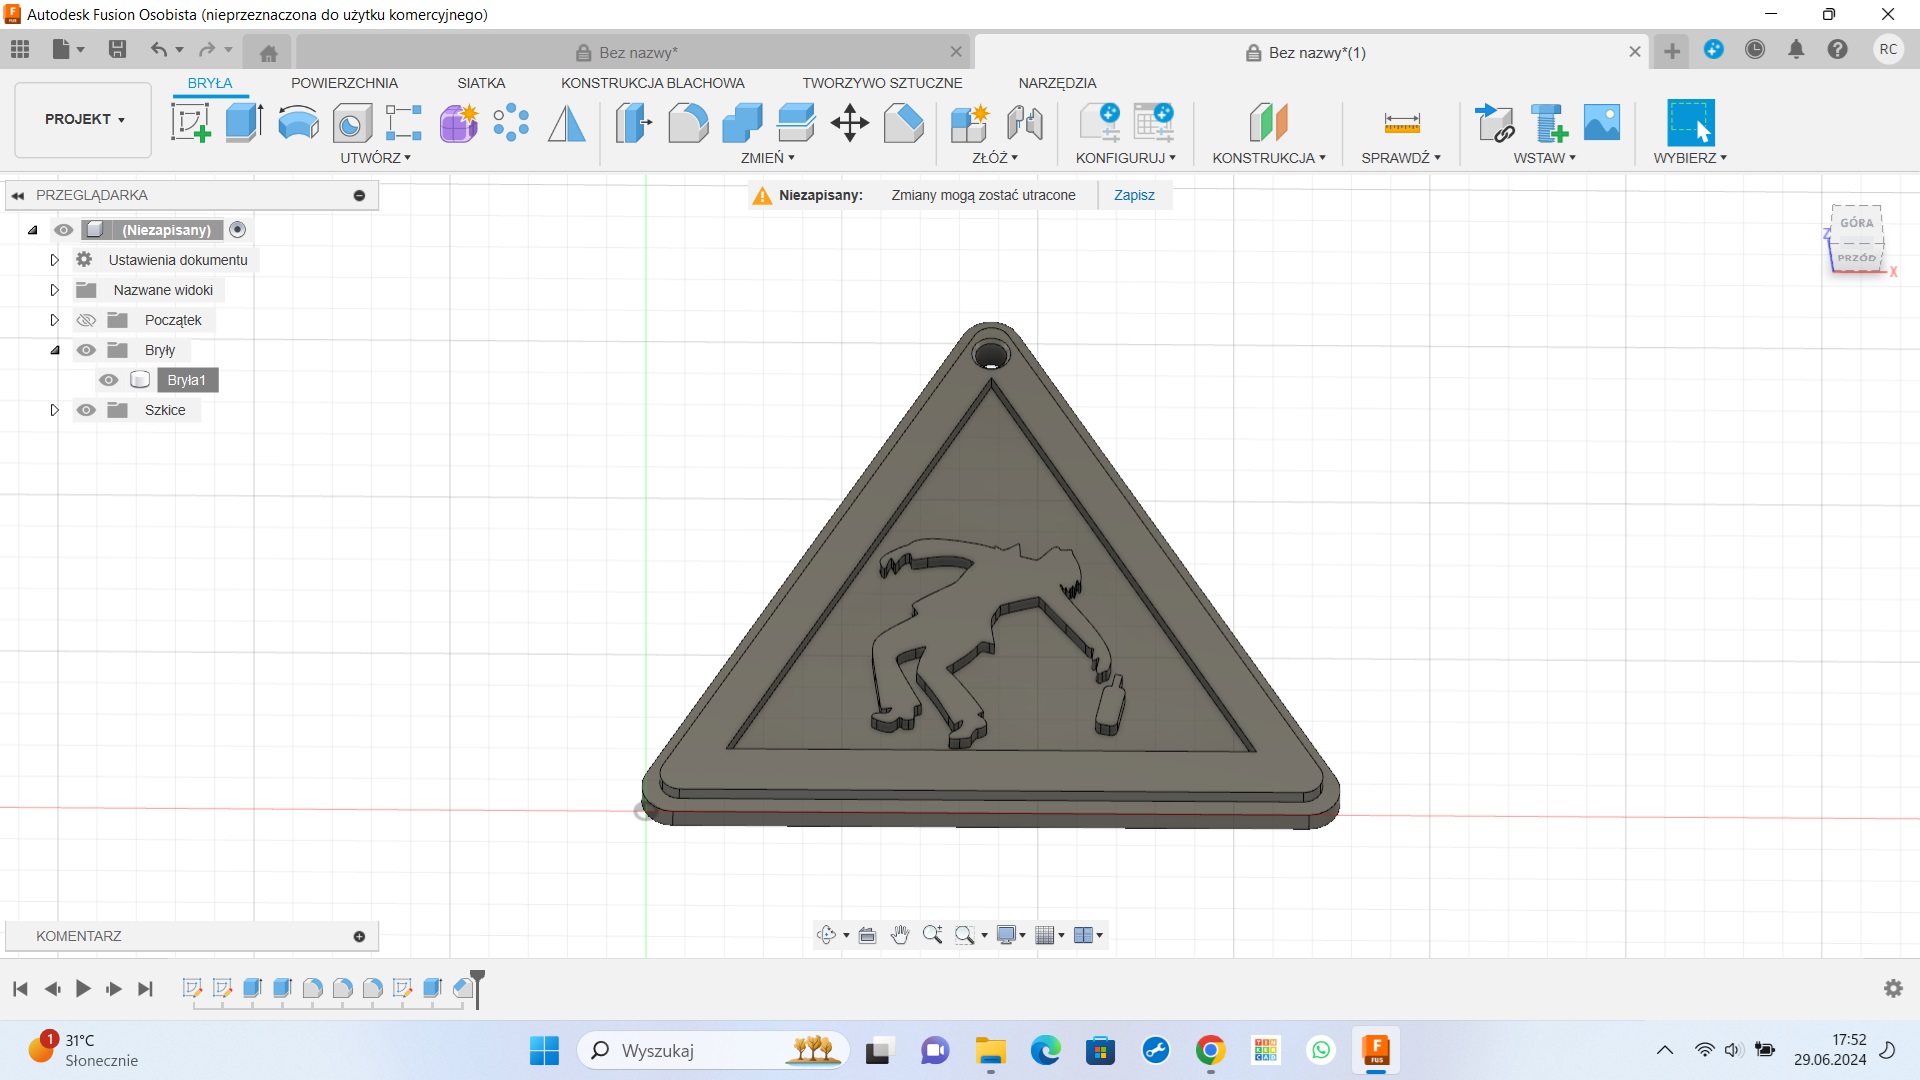Open the ZMIEŃ dropdown menu
This screenshot has width=1920, height=1080.
[768, 158]
